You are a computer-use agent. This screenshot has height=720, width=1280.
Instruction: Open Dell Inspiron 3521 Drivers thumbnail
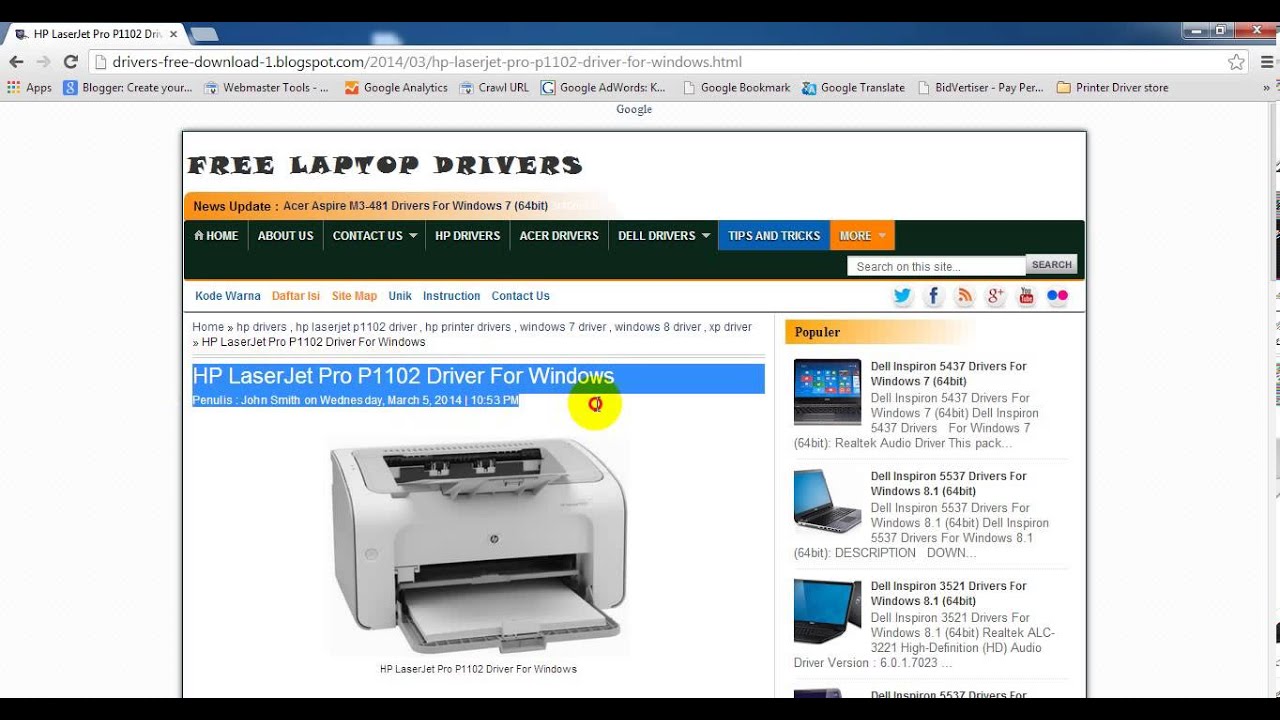pos(827,611)
